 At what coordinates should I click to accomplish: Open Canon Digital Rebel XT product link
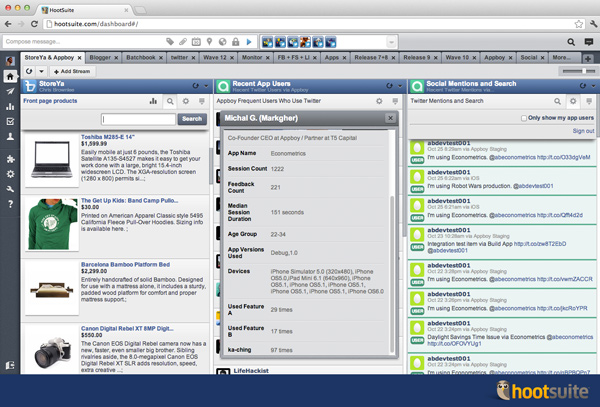pyautogui.click(x=127, y=328)
